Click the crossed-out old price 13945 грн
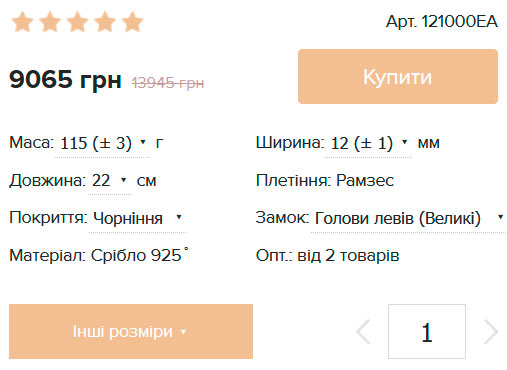Viewport: 507px width, 370px height. point(168,83)
